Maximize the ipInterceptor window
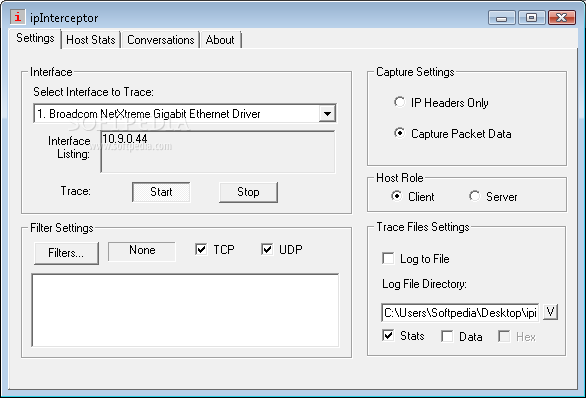The image size is (586, 398). click(x=531, y=18)
